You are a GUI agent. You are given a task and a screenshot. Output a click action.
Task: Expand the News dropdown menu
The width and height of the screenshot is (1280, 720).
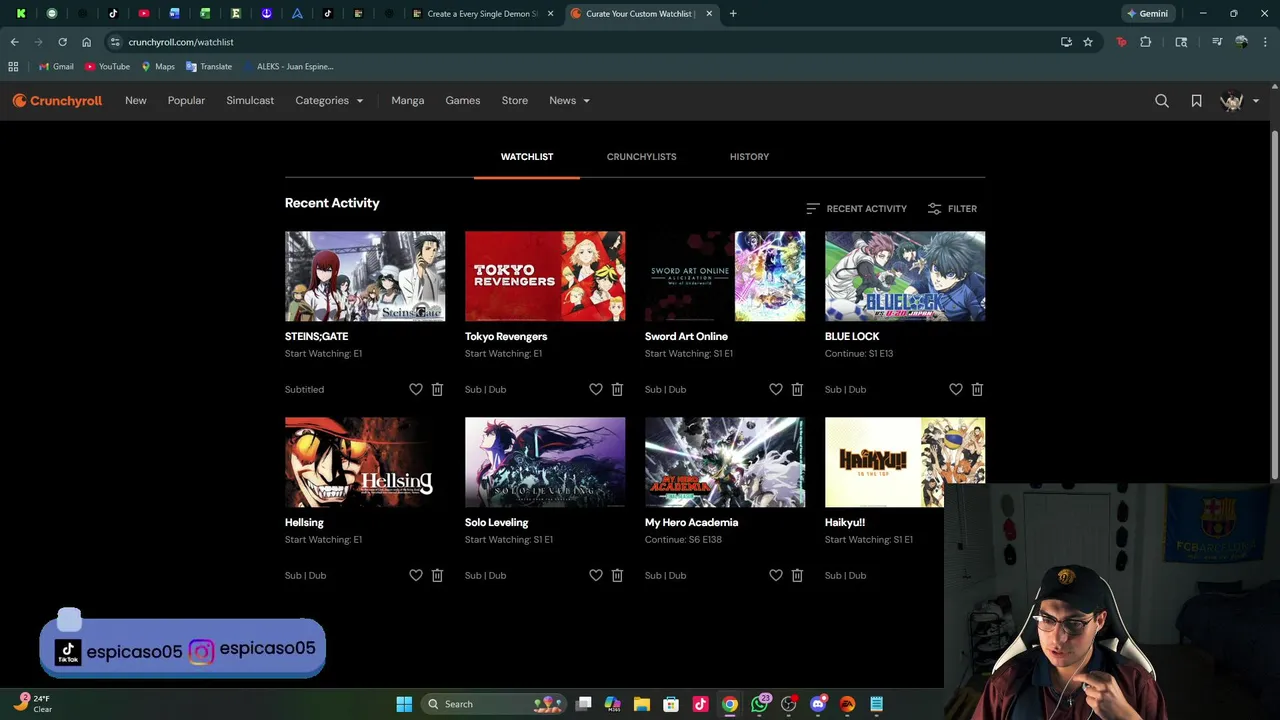(x=569, y=100)
